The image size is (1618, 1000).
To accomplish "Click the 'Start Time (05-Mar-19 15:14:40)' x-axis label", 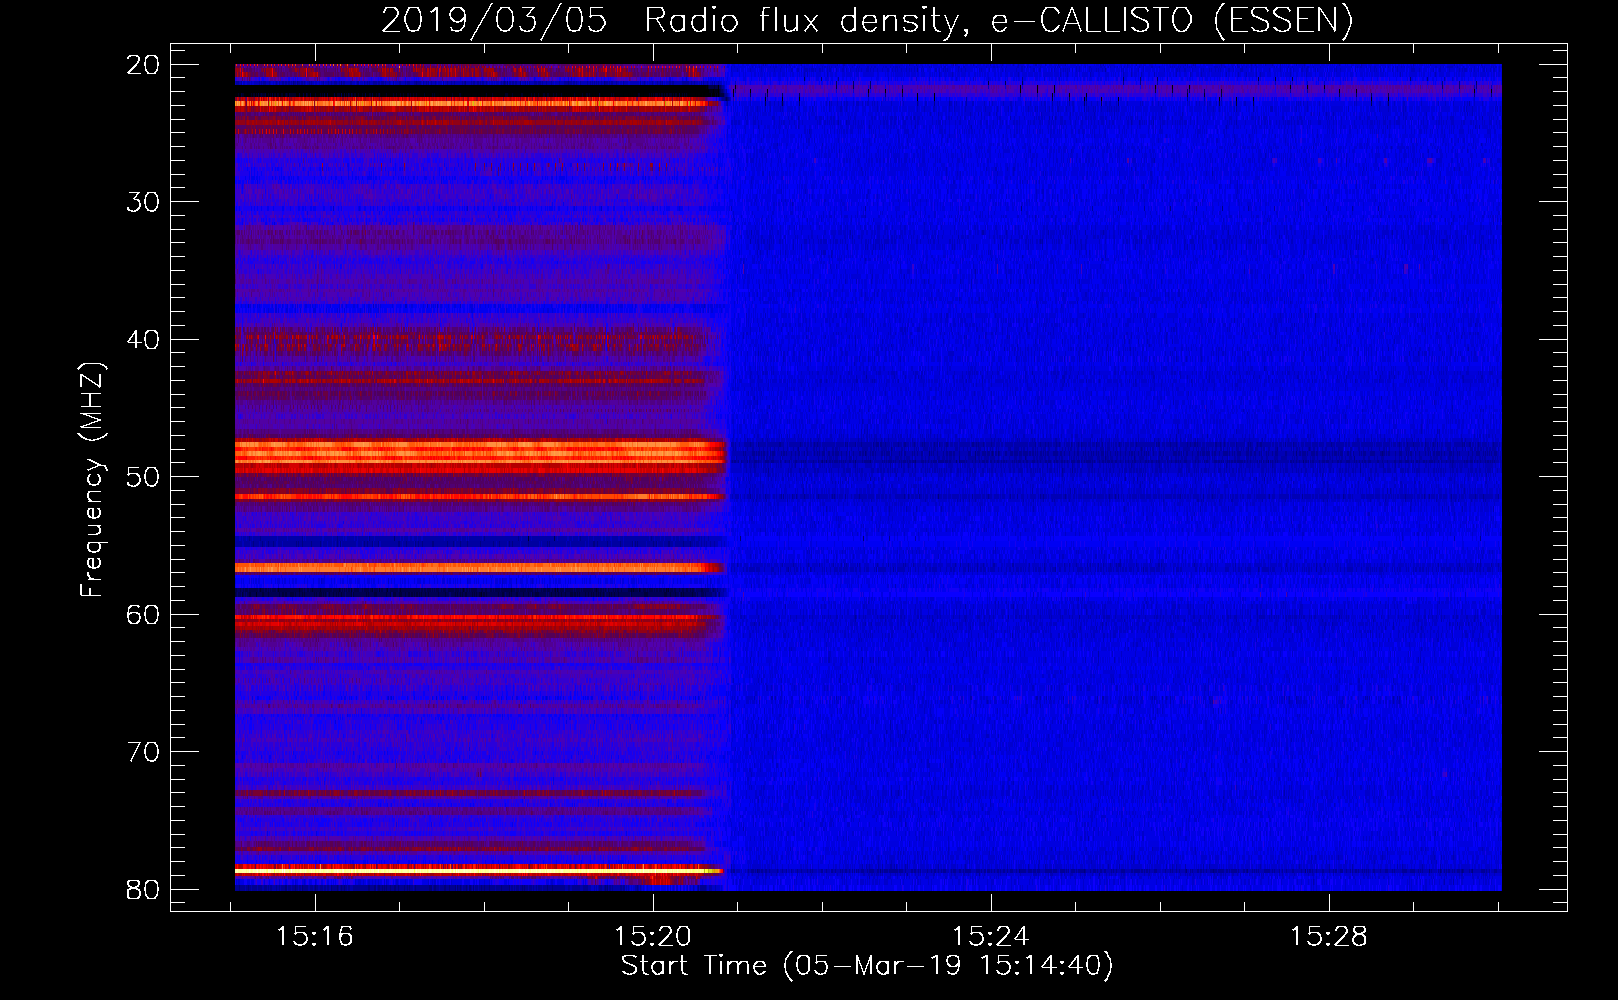I will pyautogui.click(x=867, y=966).
